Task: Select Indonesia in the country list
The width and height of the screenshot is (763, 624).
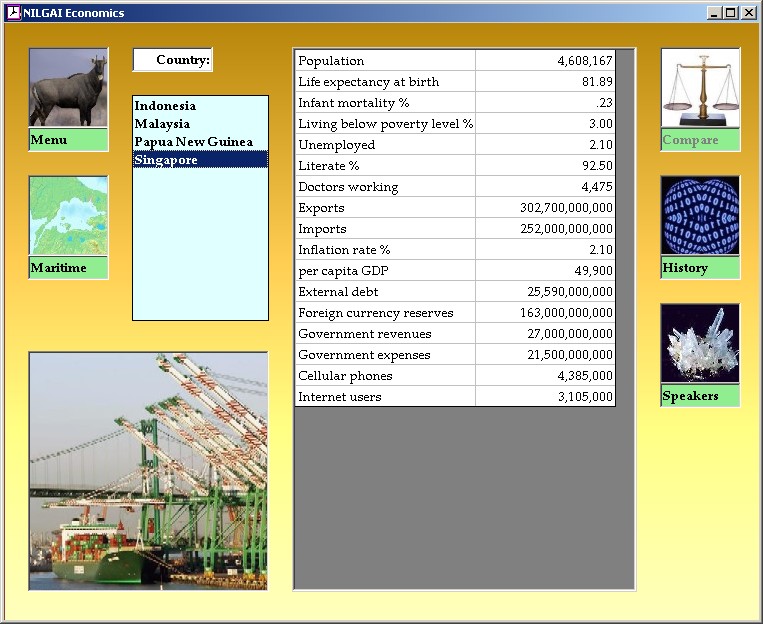Action: click(x=165, y=106)
